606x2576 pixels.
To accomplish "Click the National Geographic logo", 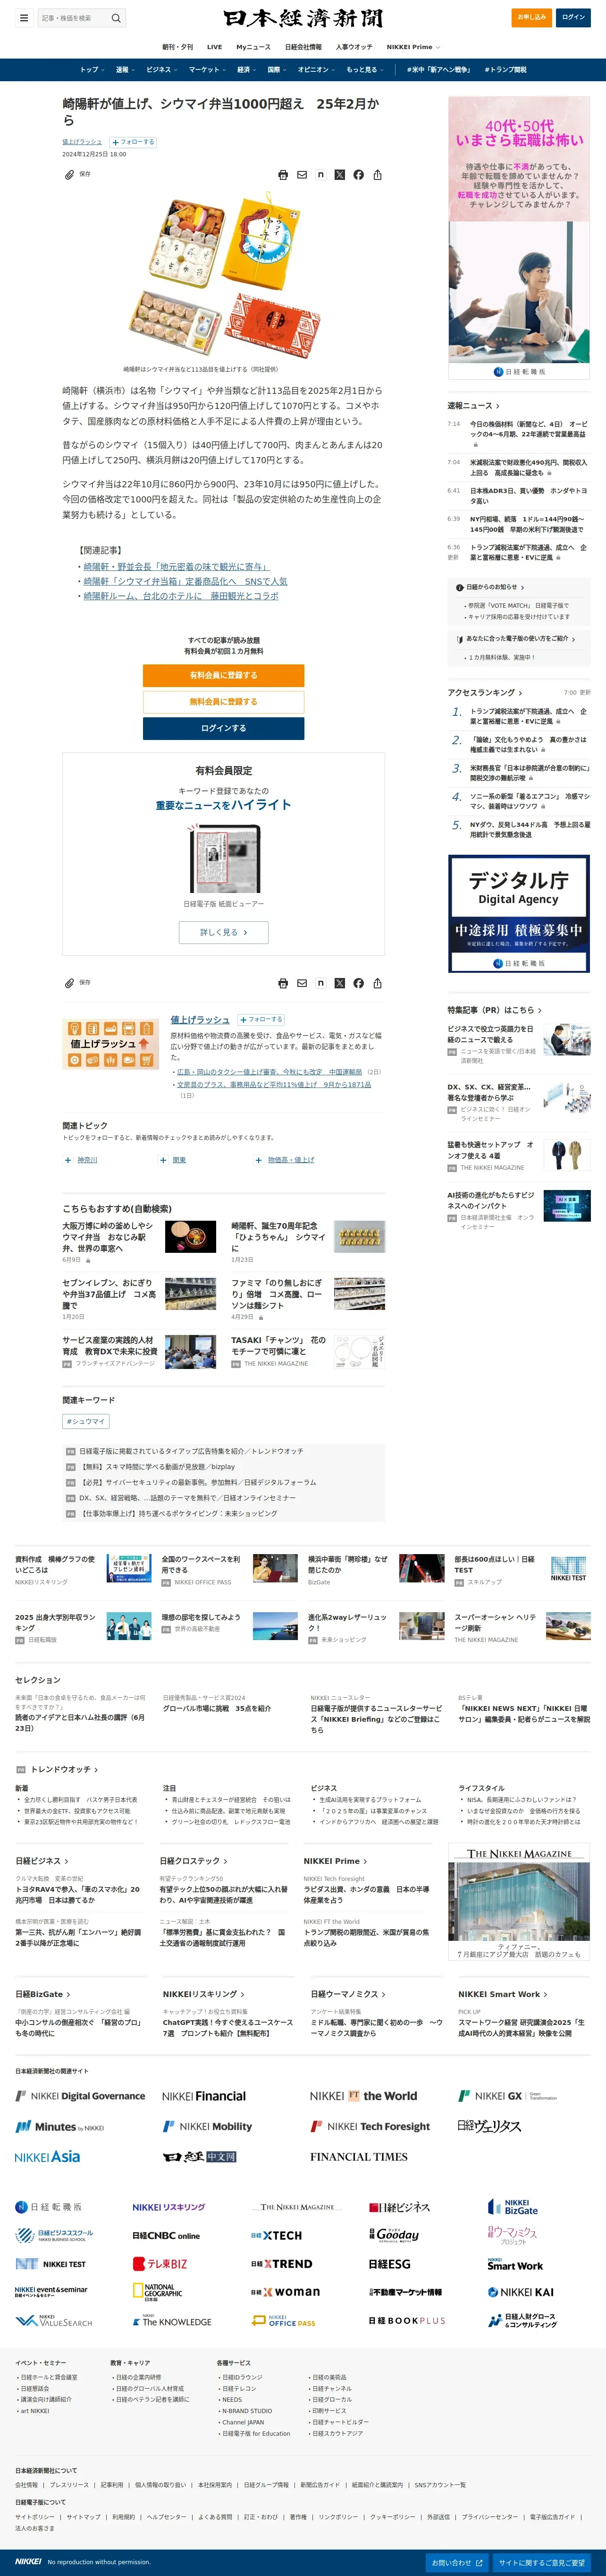I will [x=158, y=2293].
